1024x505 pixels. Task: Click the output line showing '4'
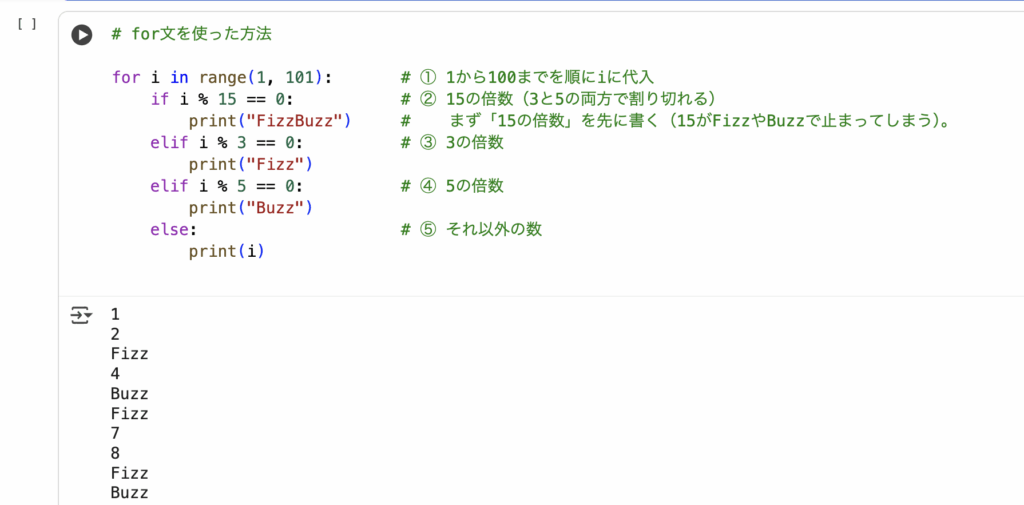[116, 373]
